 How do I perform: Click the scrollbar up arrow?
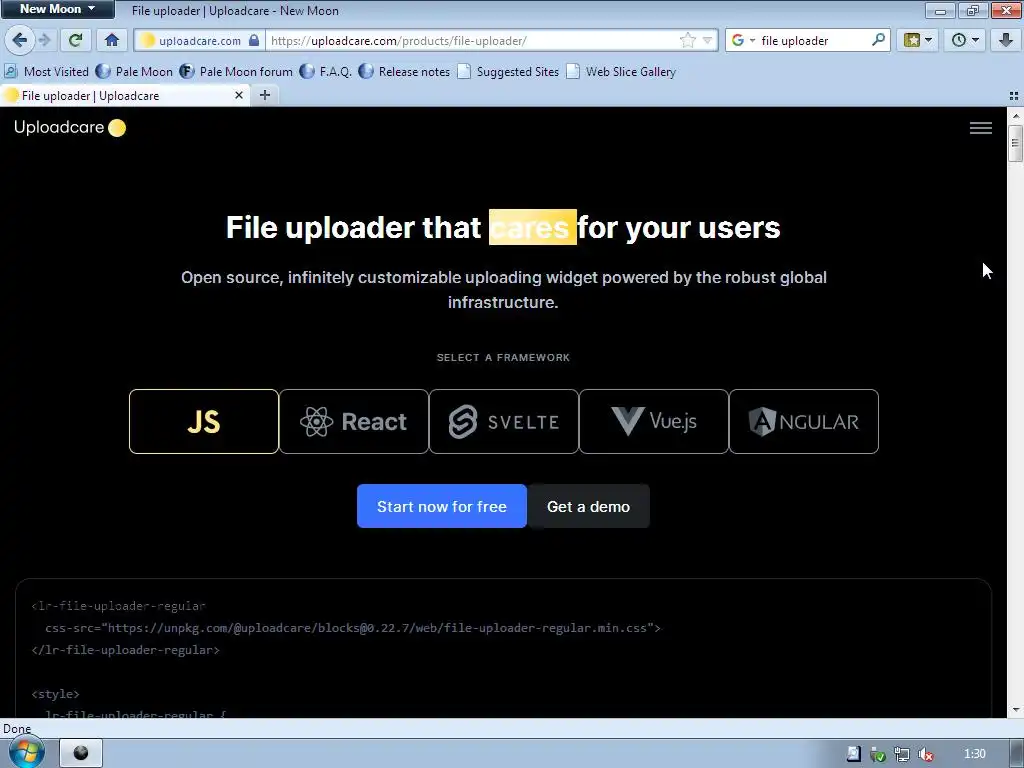[x=1015, y=116]
